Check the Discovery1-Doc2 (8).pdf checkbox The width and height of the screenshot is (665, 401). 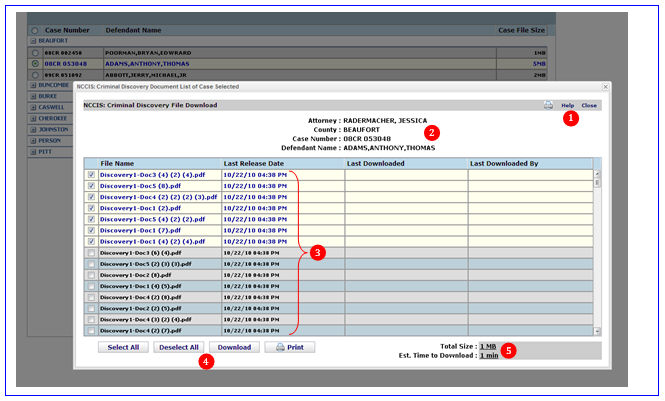tap(91, 275)
